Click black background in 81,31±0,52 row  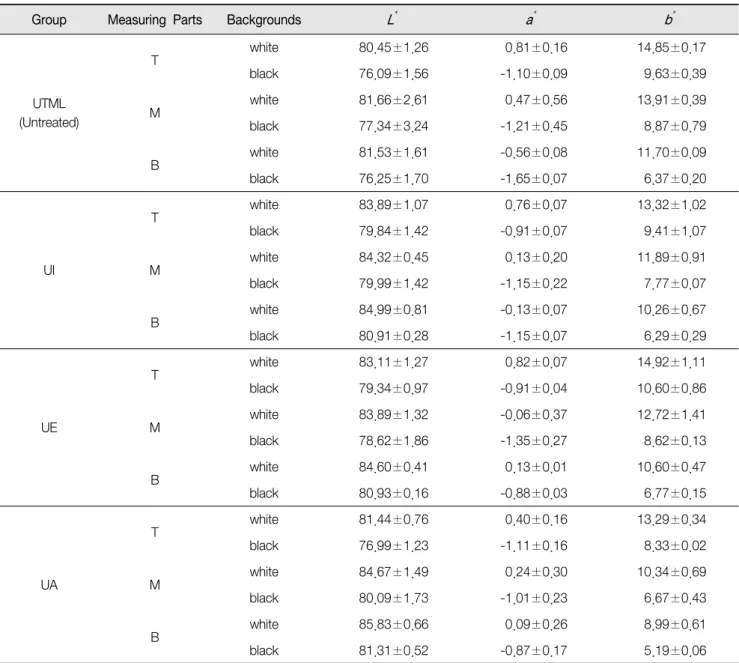point(264,651)
